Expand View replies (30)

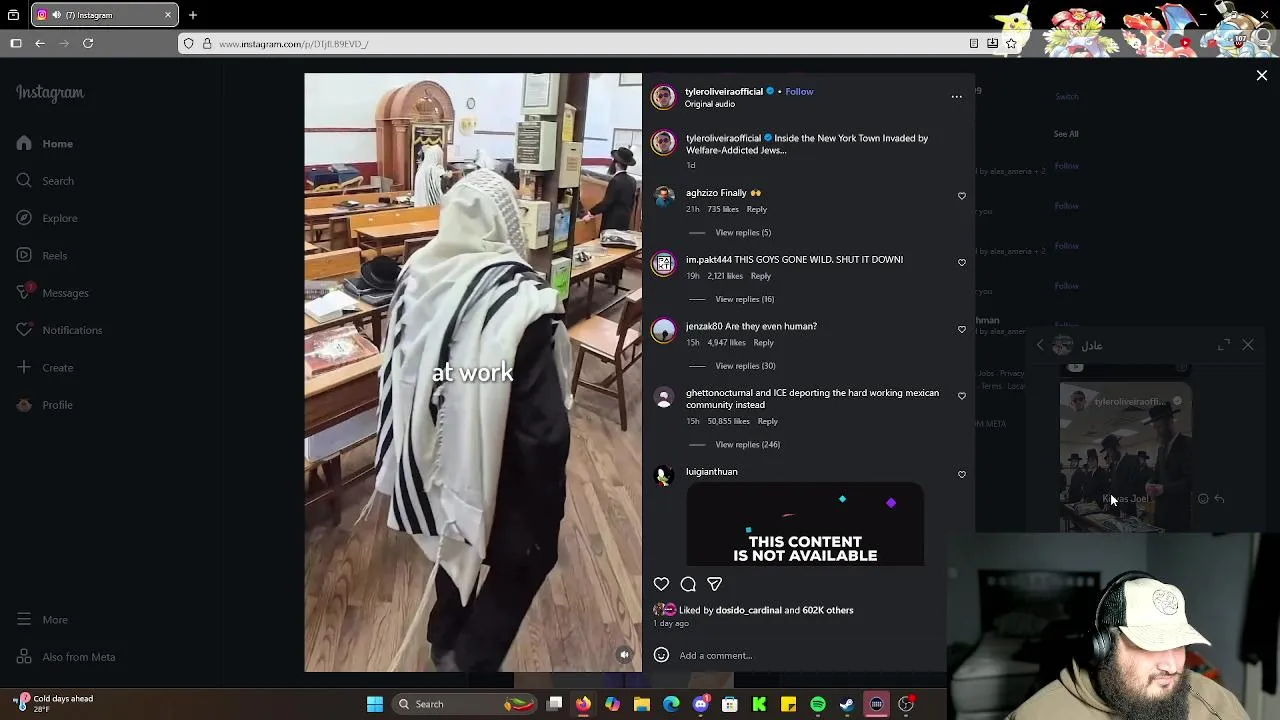(745, 366)
